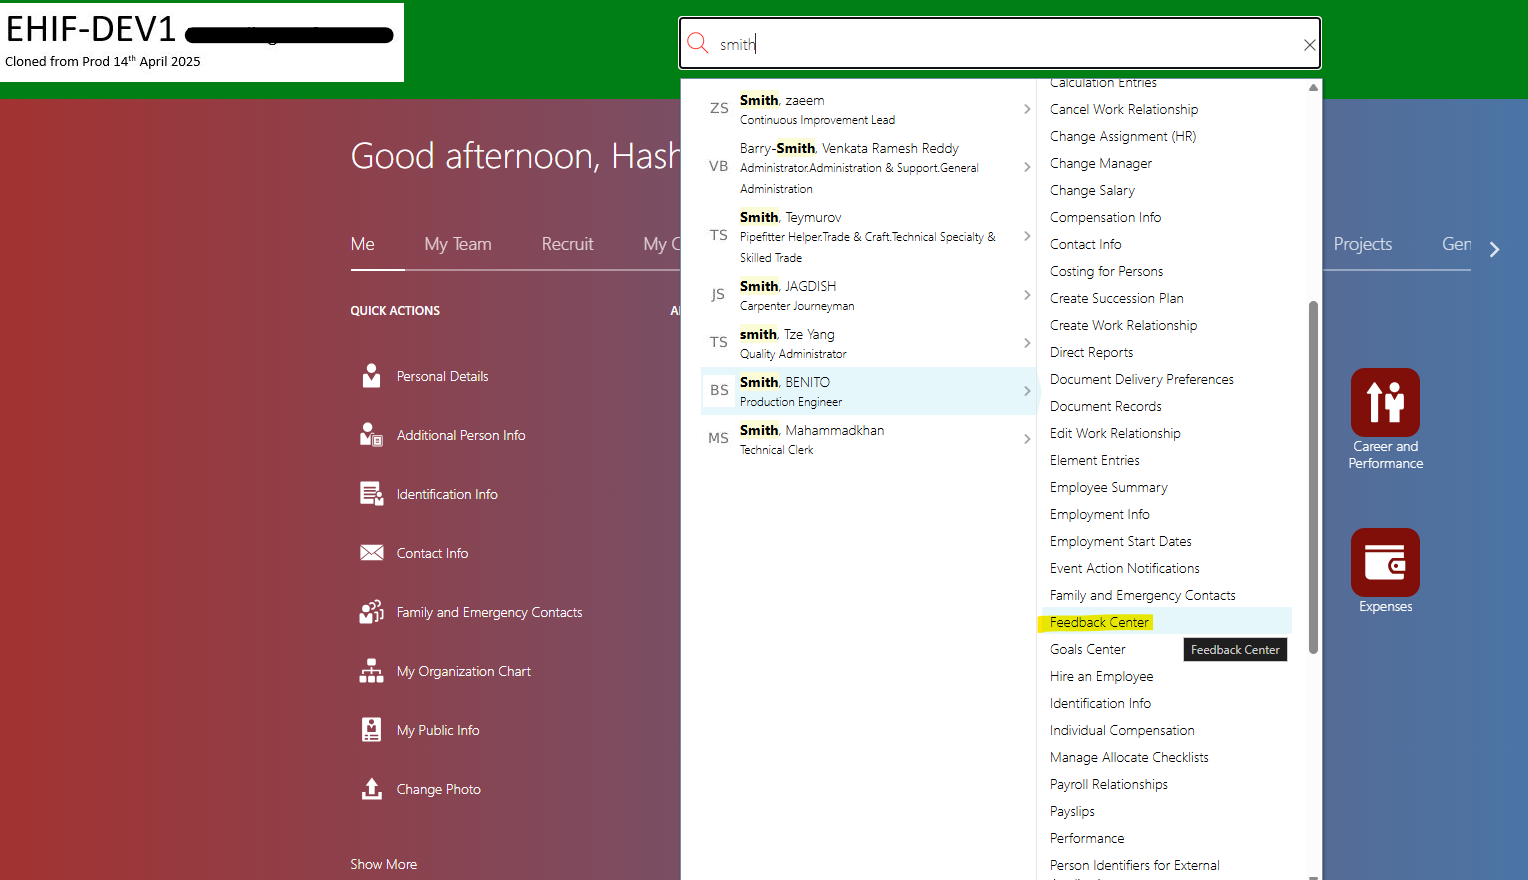The image size is (1528, 880).
Task: Select Goals Center action
Action: click(x=1087, y=649)
